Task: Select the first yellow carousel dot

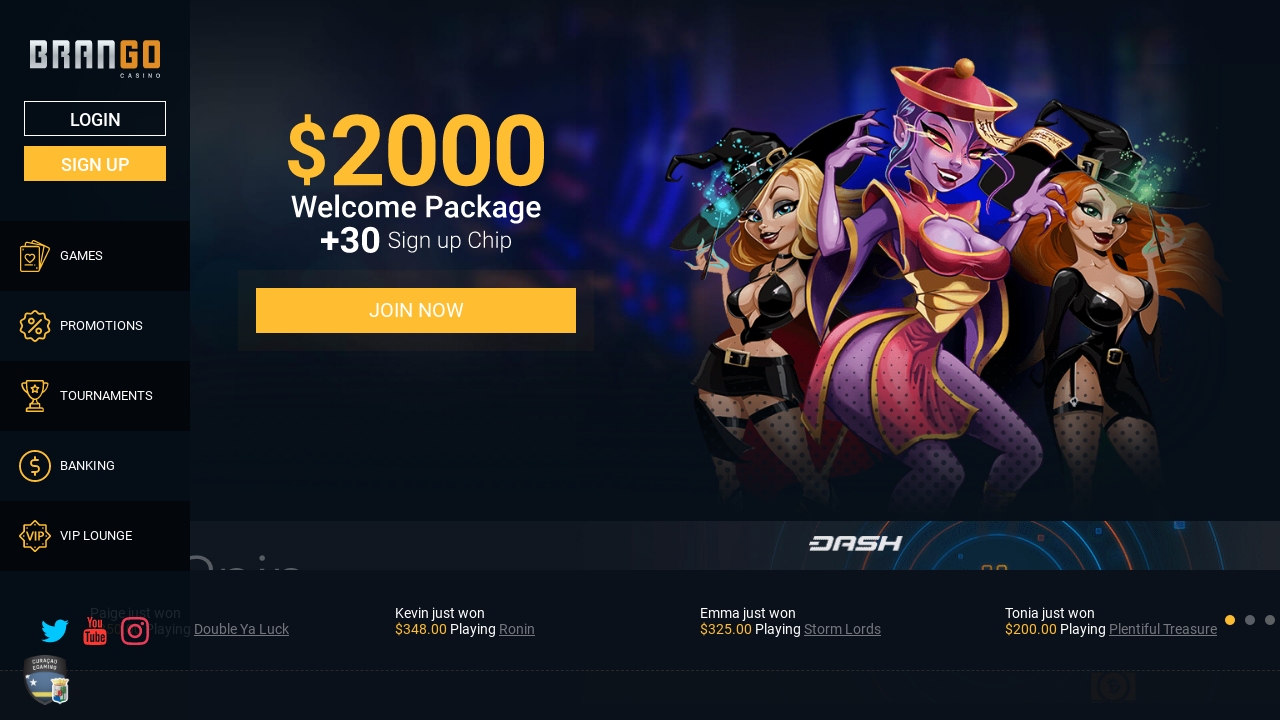Action: [x=1230, y=620]
